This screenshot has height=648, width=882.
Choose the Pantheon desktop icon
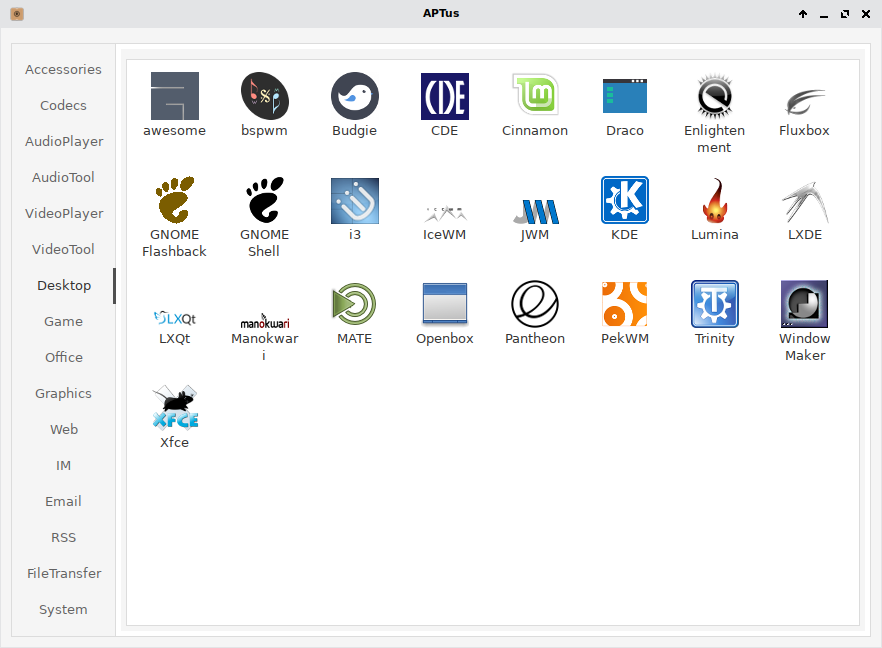click(535, 304)
